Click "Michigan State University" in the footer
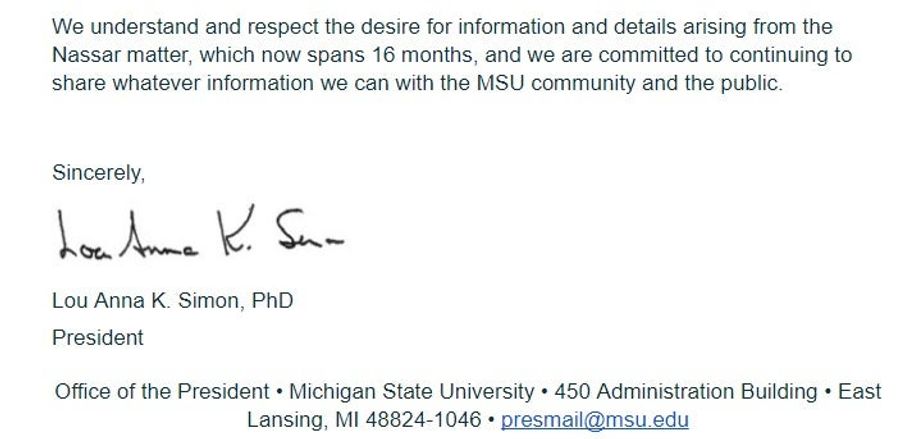 point(412,392)
